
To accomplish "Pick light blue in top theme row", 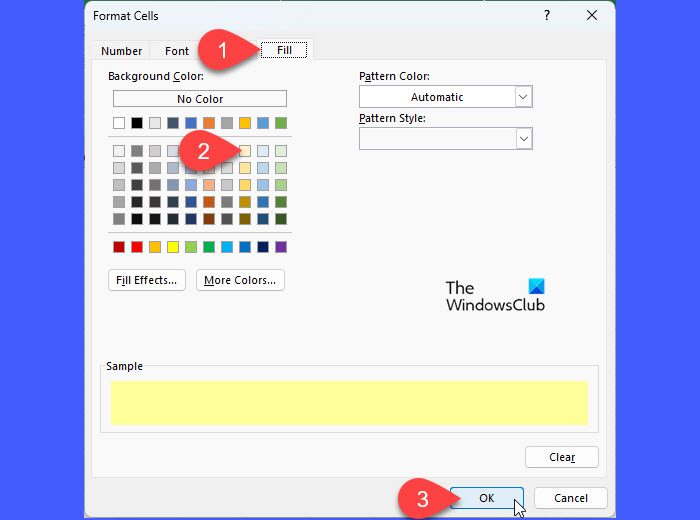I will (263, 123).
